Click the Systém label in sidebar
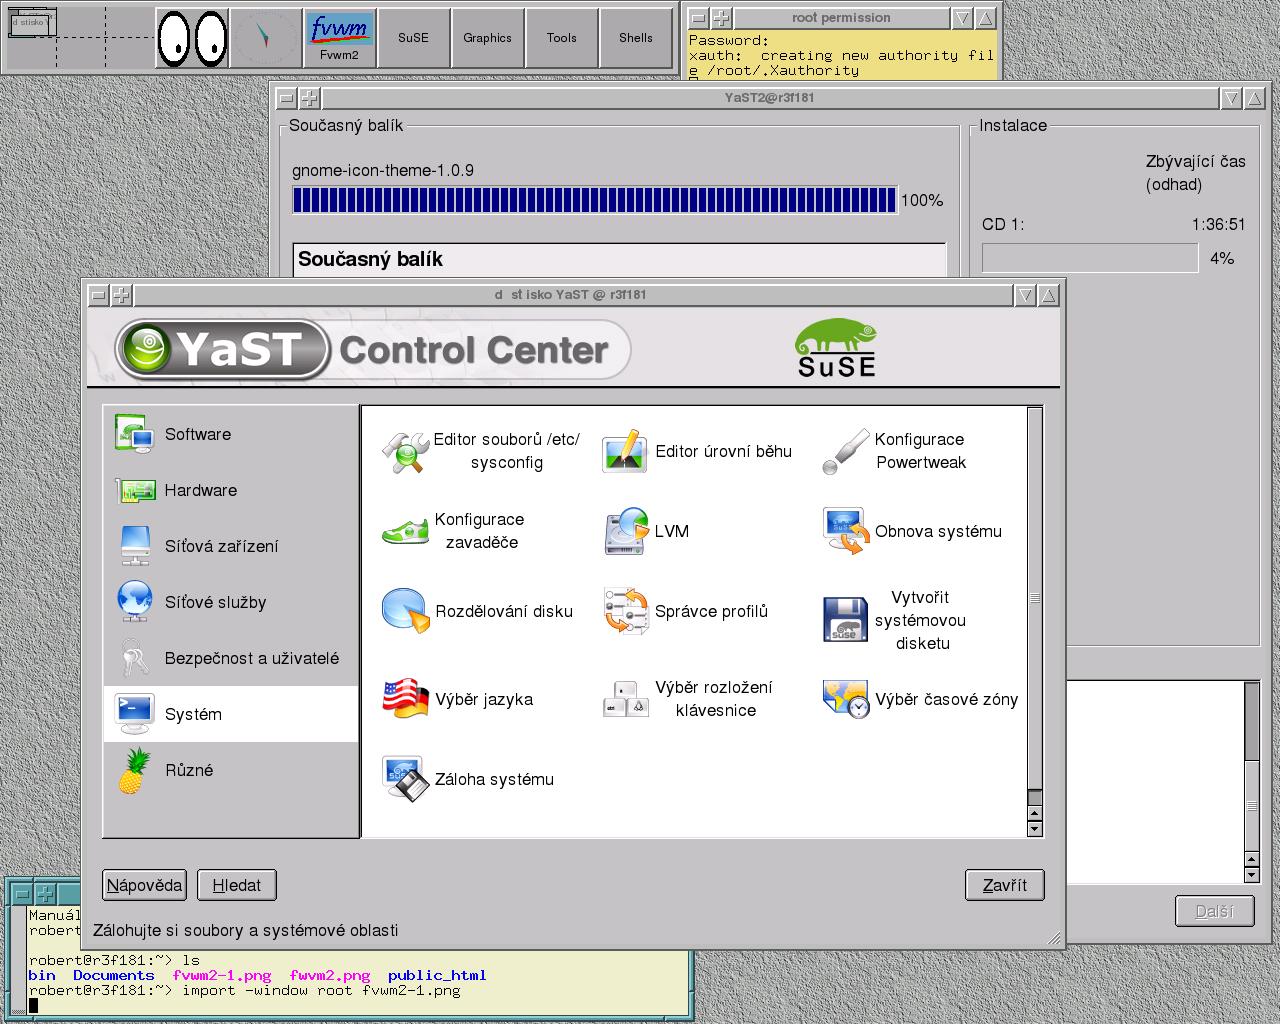1280x1024 pixels. (193, 714)
